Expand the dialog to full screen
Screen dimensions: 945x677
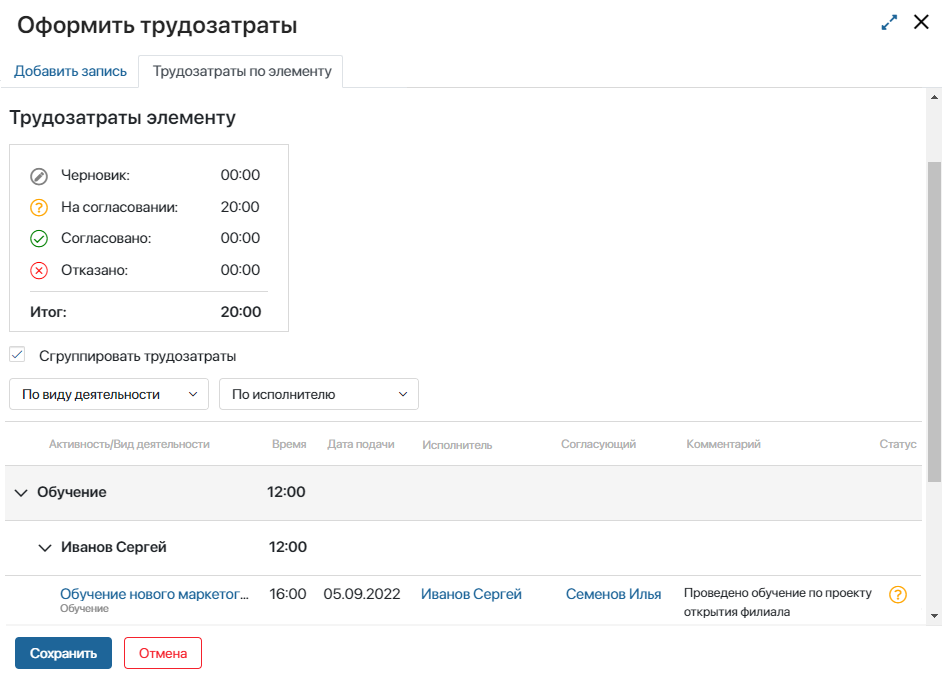[x=889, y=23]
